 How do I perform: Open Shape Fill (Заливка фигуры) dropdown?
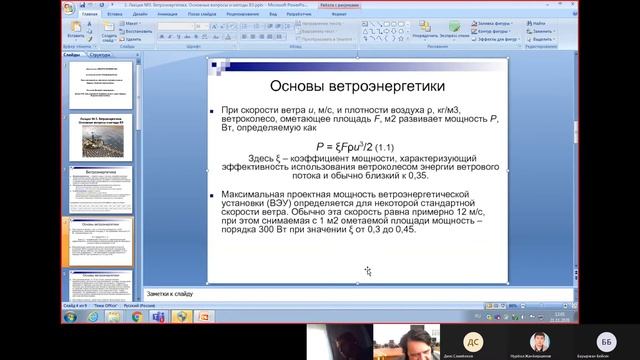tap(492, 23)
